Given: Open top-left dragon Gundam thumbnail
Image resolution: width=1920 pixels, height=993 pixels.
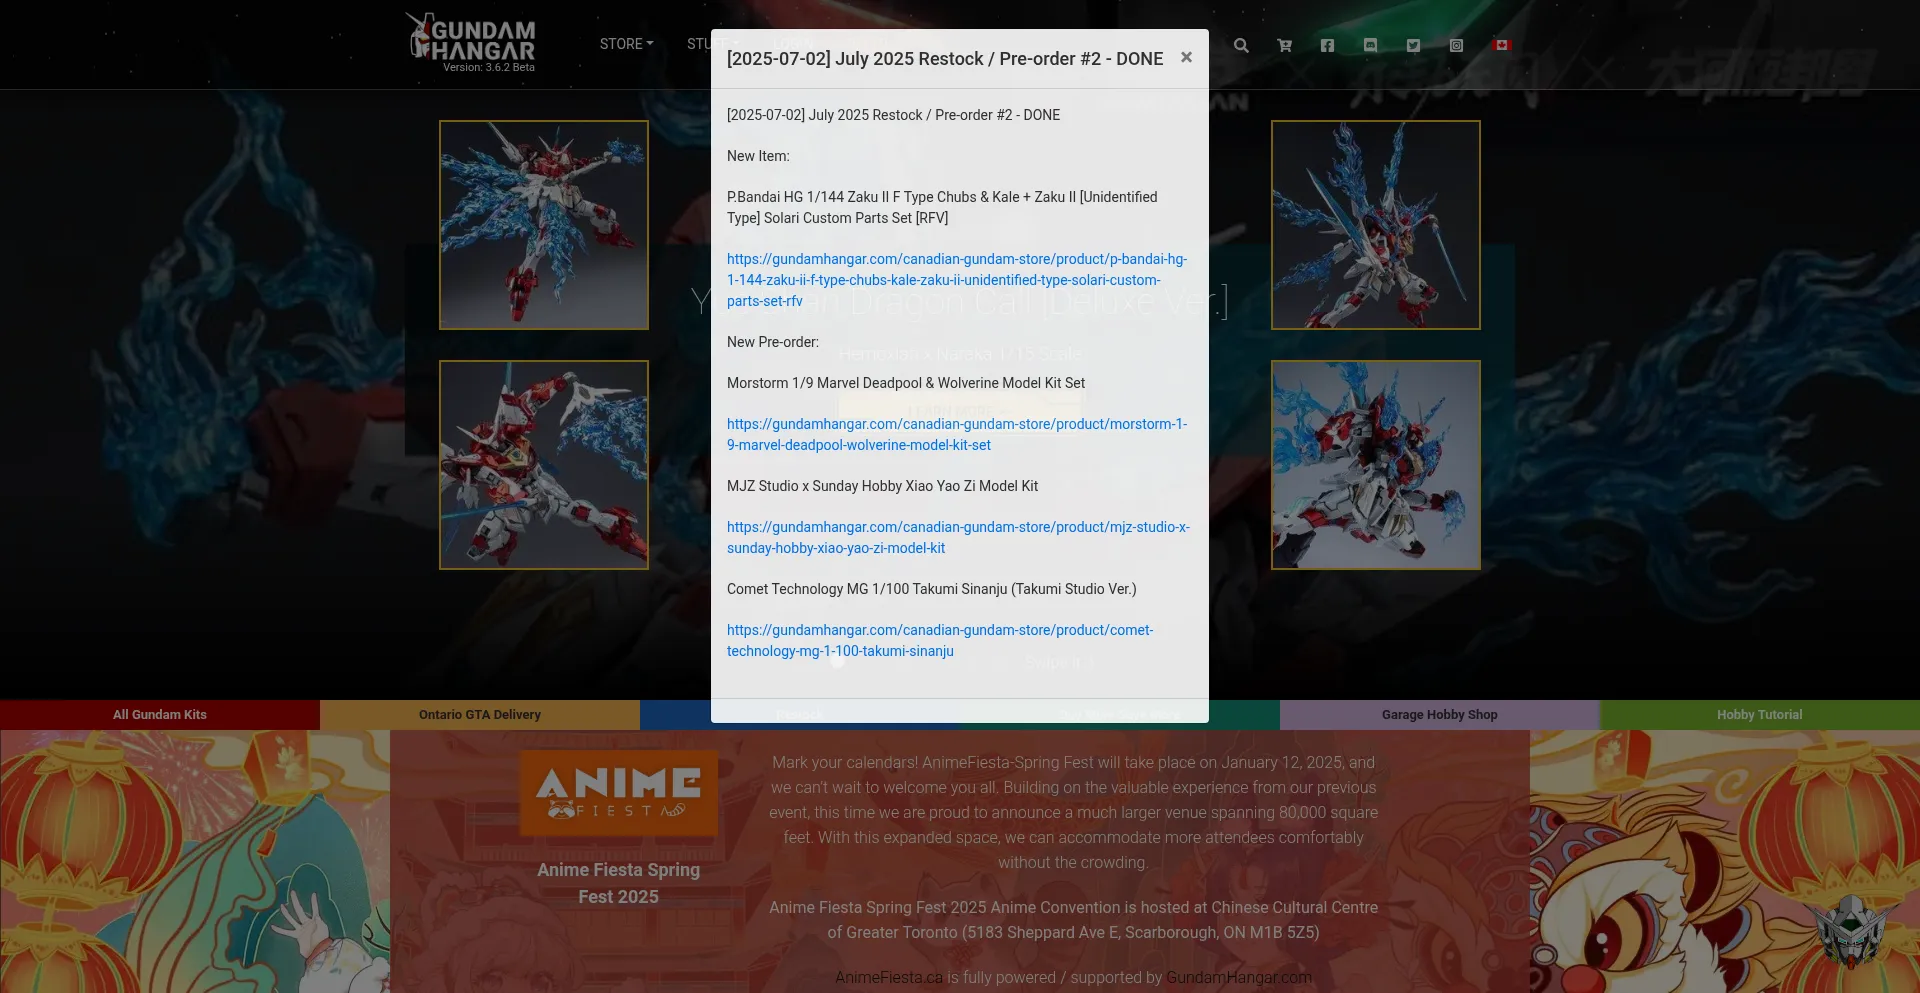Looking at the screenshot, I should pos(544,225).
